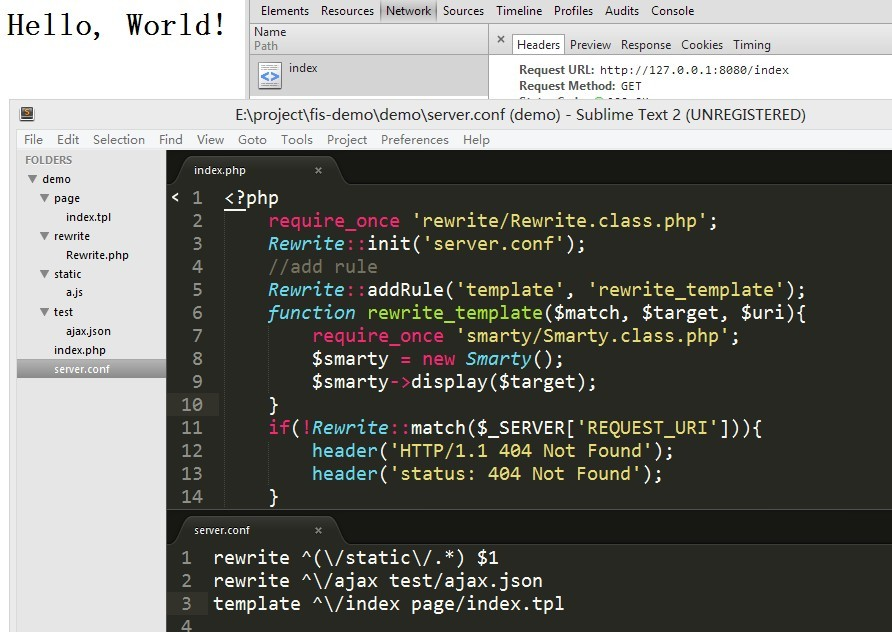Click the //add rule comment line

pyautogui.click(x=323, y=267)
